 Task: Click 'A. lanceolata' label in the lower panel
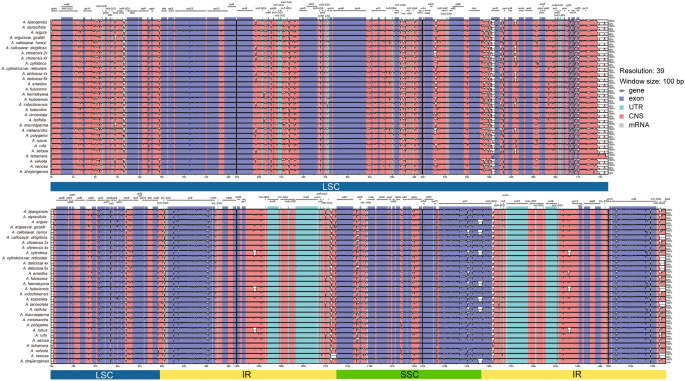coord(36,304)
